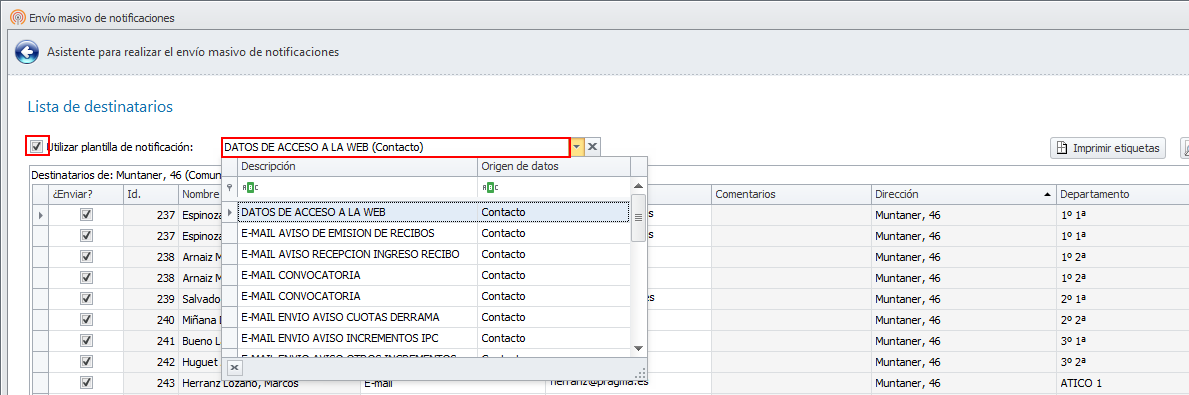Click the template name input field

point(395,147)
